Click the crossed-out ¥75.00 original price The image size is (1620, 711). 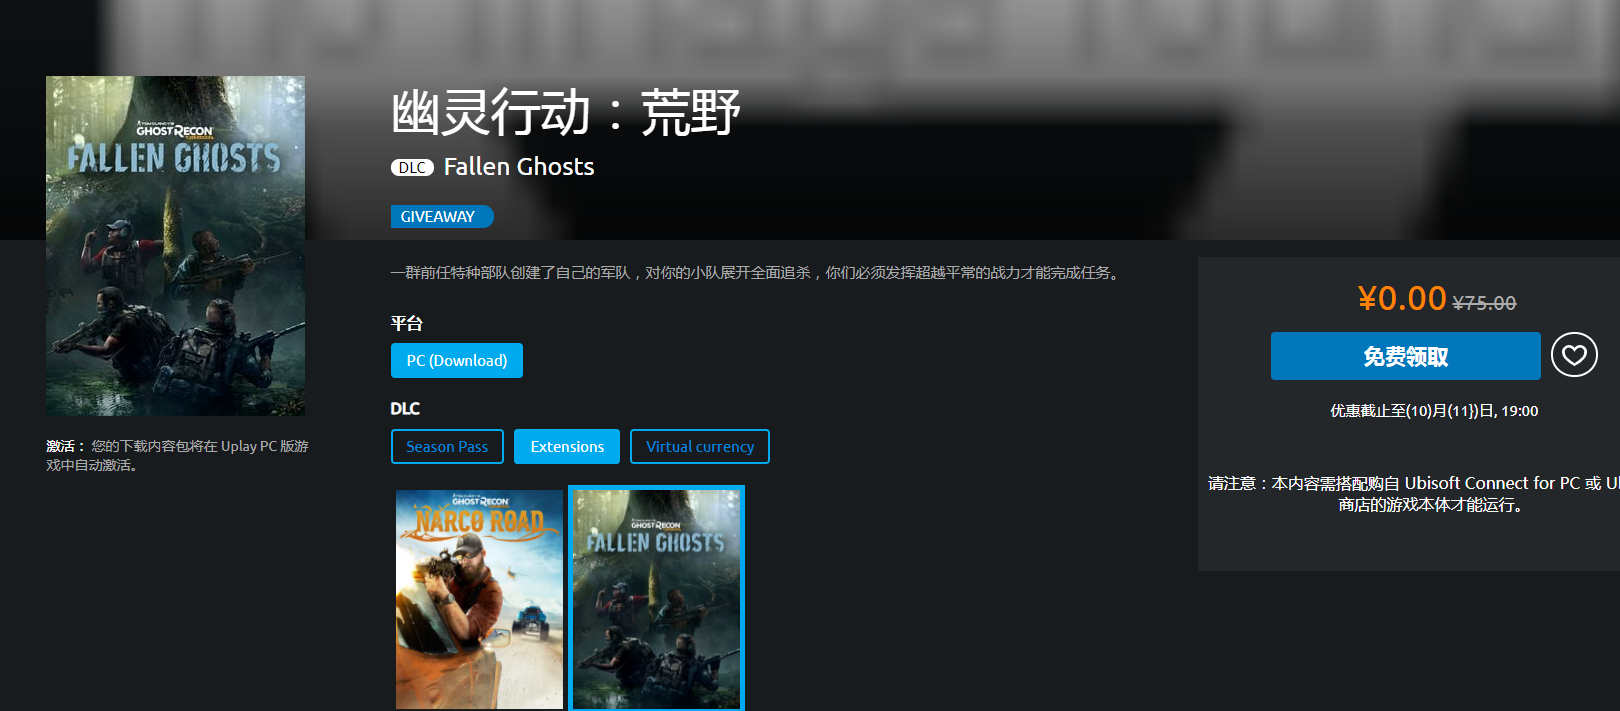pyautogui.click(x=1484, y=303)
